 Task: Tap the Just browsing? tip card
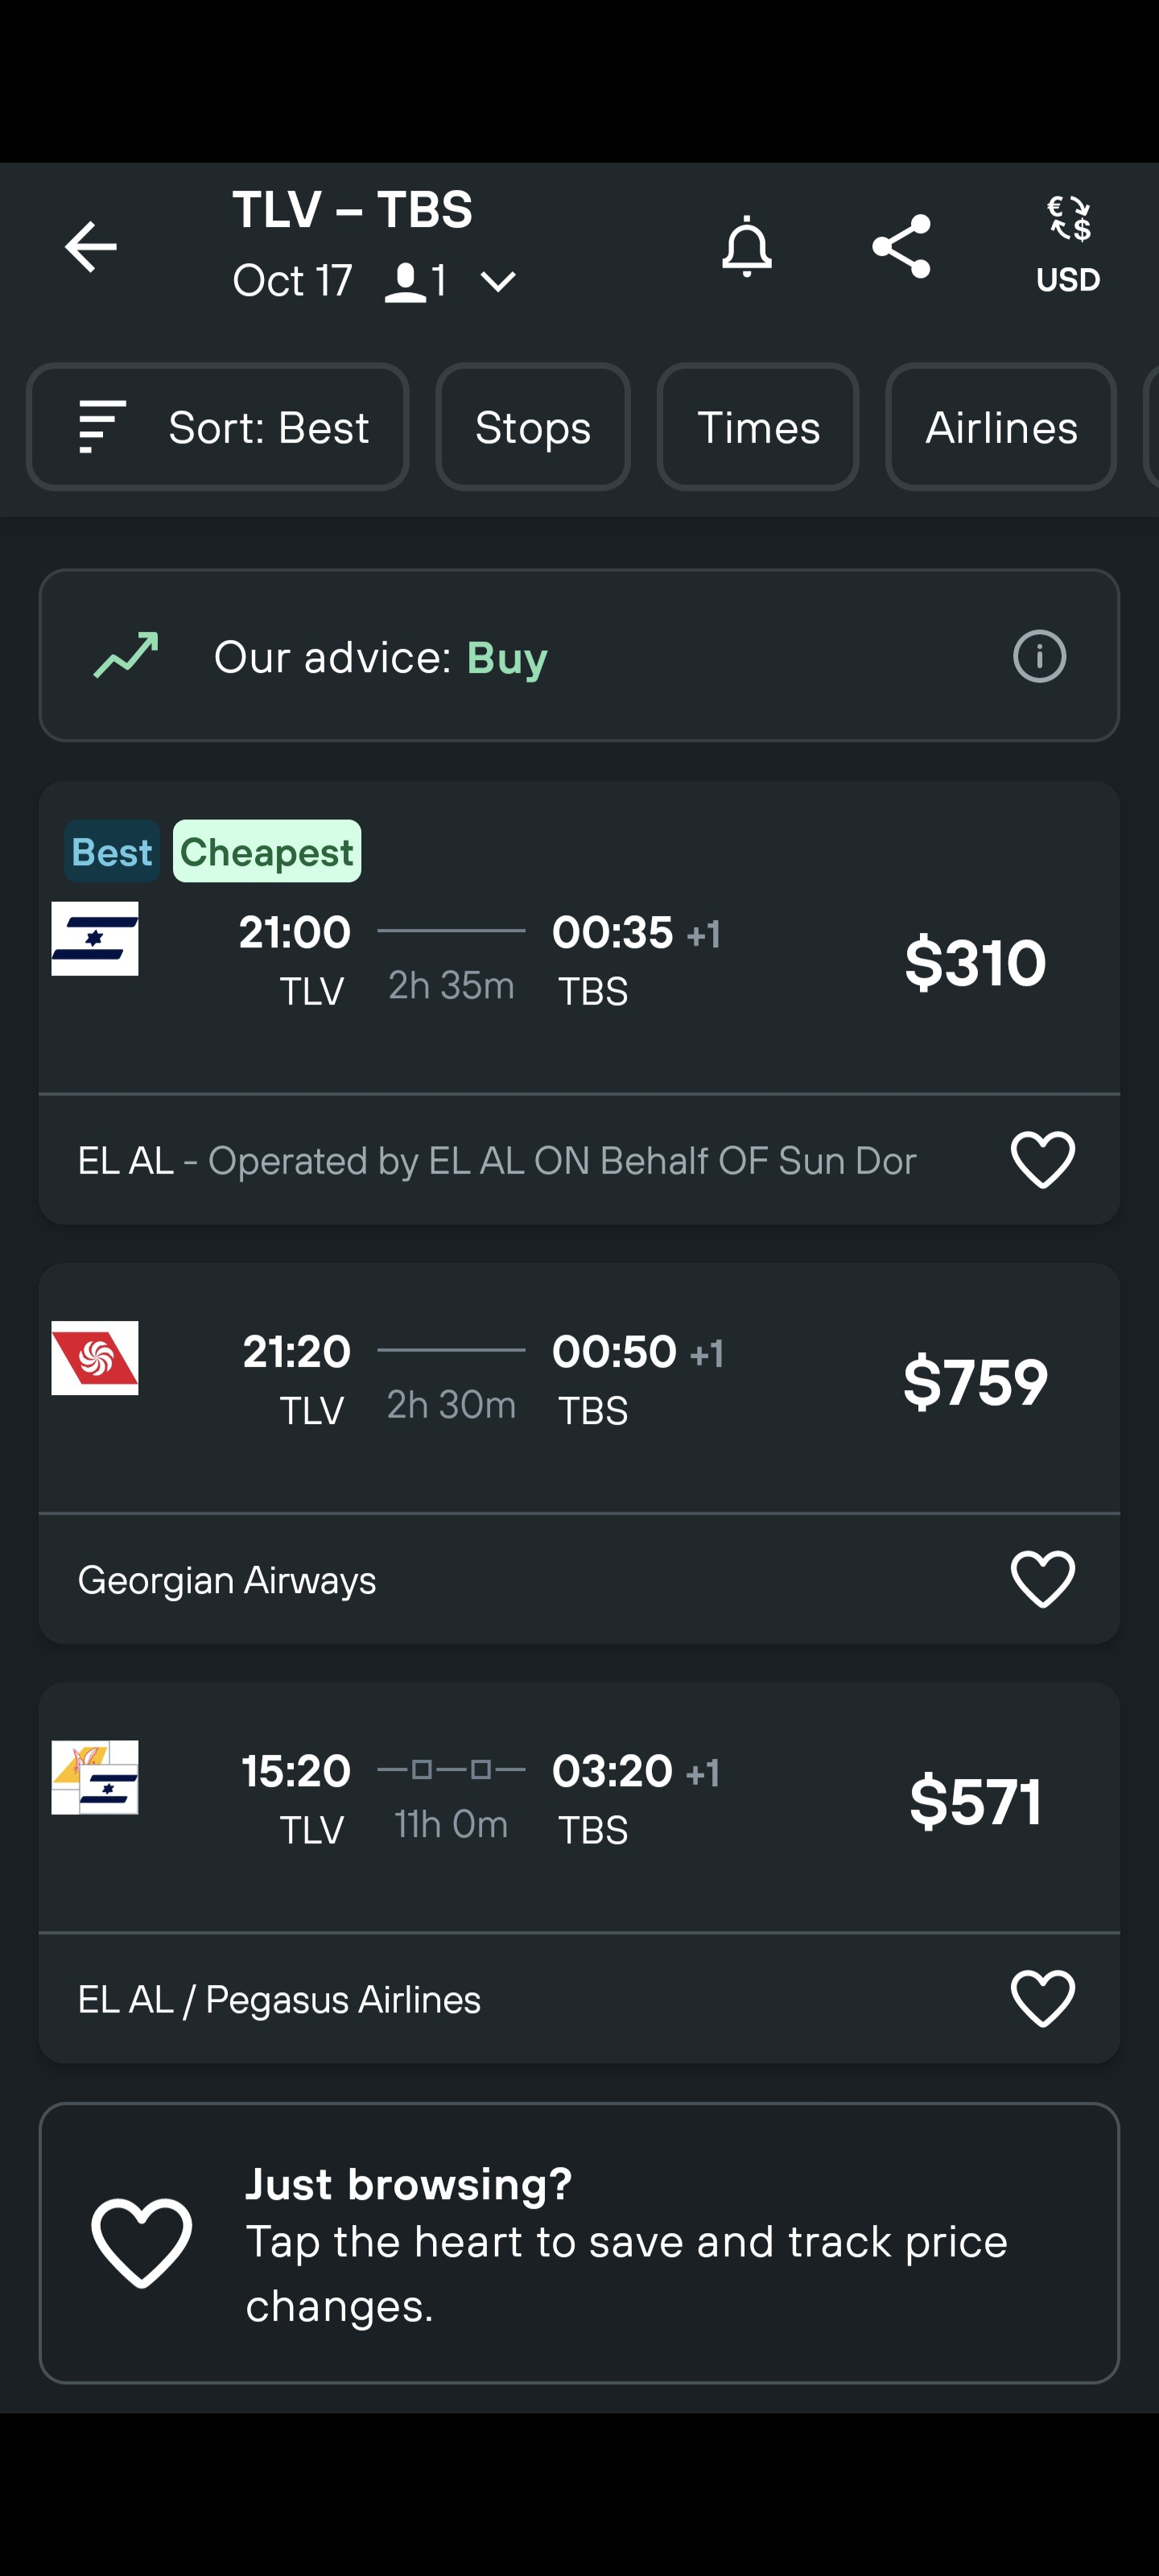pos(579,2242)
